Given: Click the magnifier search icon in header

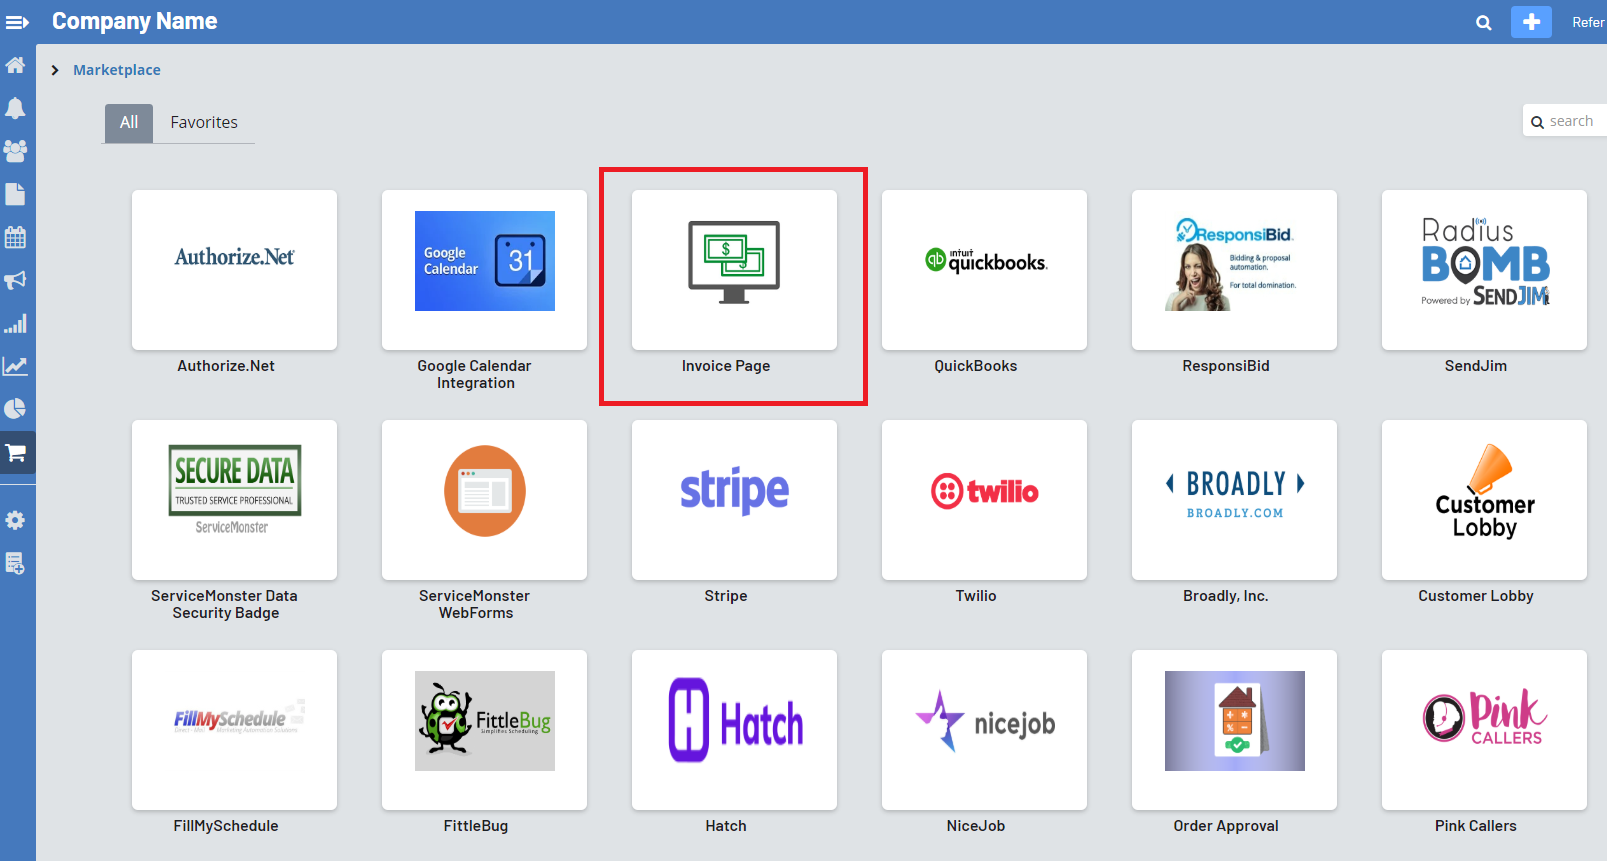Looking at the screenshot, I should click(1484, 22).
